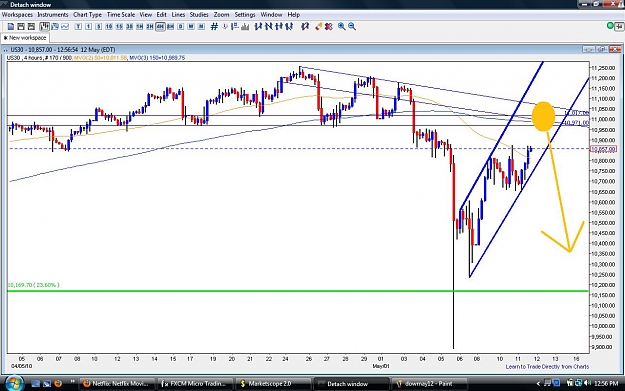Switch to the 10 minute timeframe
The image size is (625, 391).
click(x=109, y=27)
